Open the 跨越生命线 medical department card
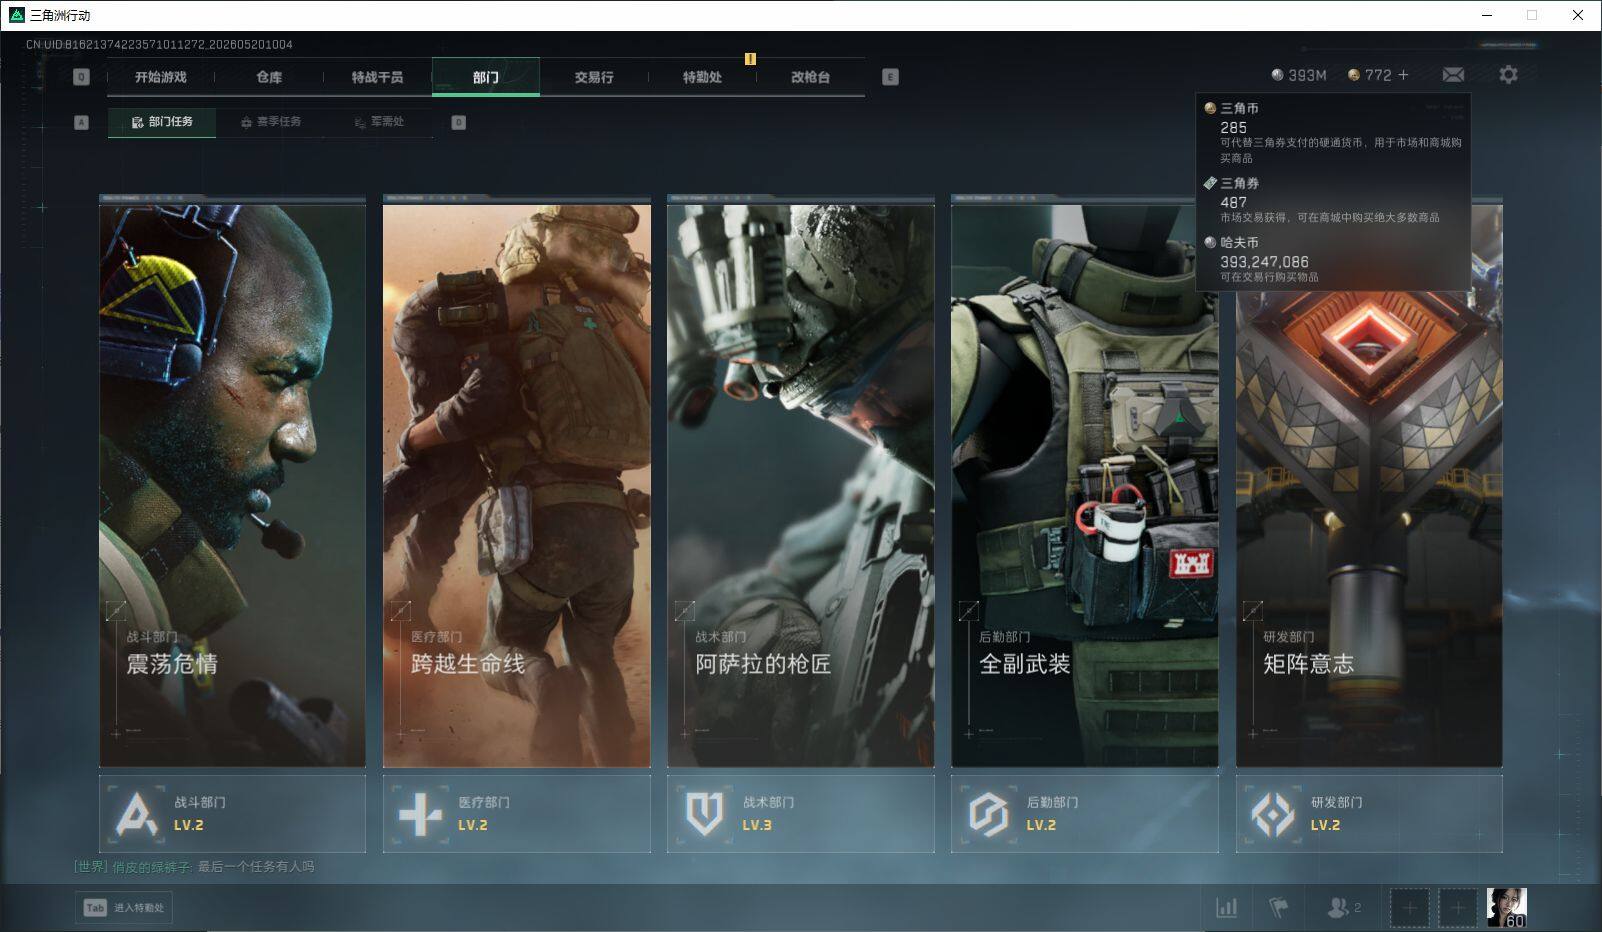The height and width of the screenshot is (932, 1602). 516,482
